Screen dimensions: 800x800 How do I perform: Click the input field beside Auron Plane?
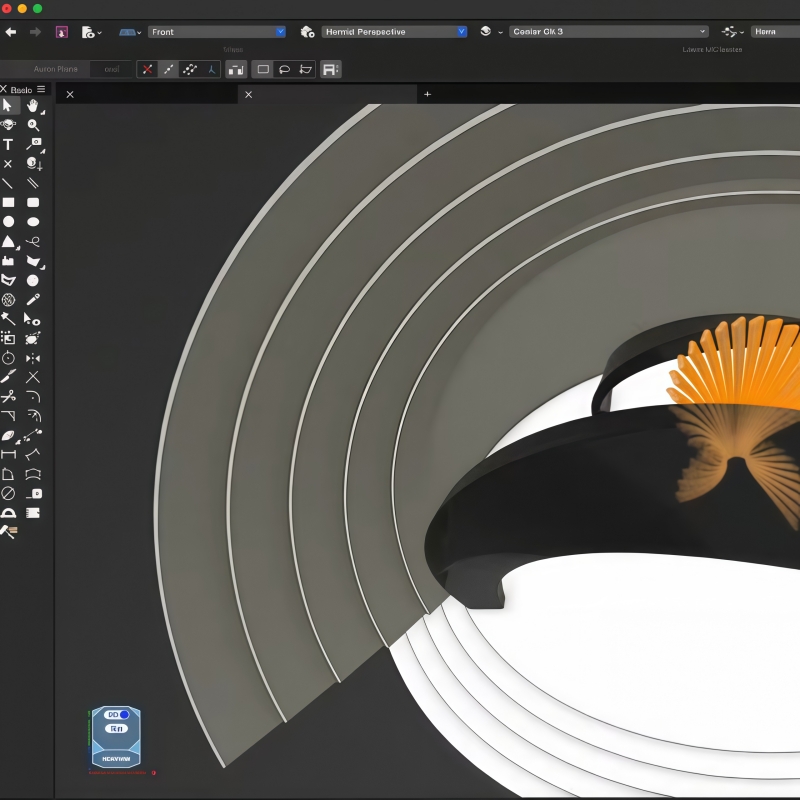coord(111,69)
